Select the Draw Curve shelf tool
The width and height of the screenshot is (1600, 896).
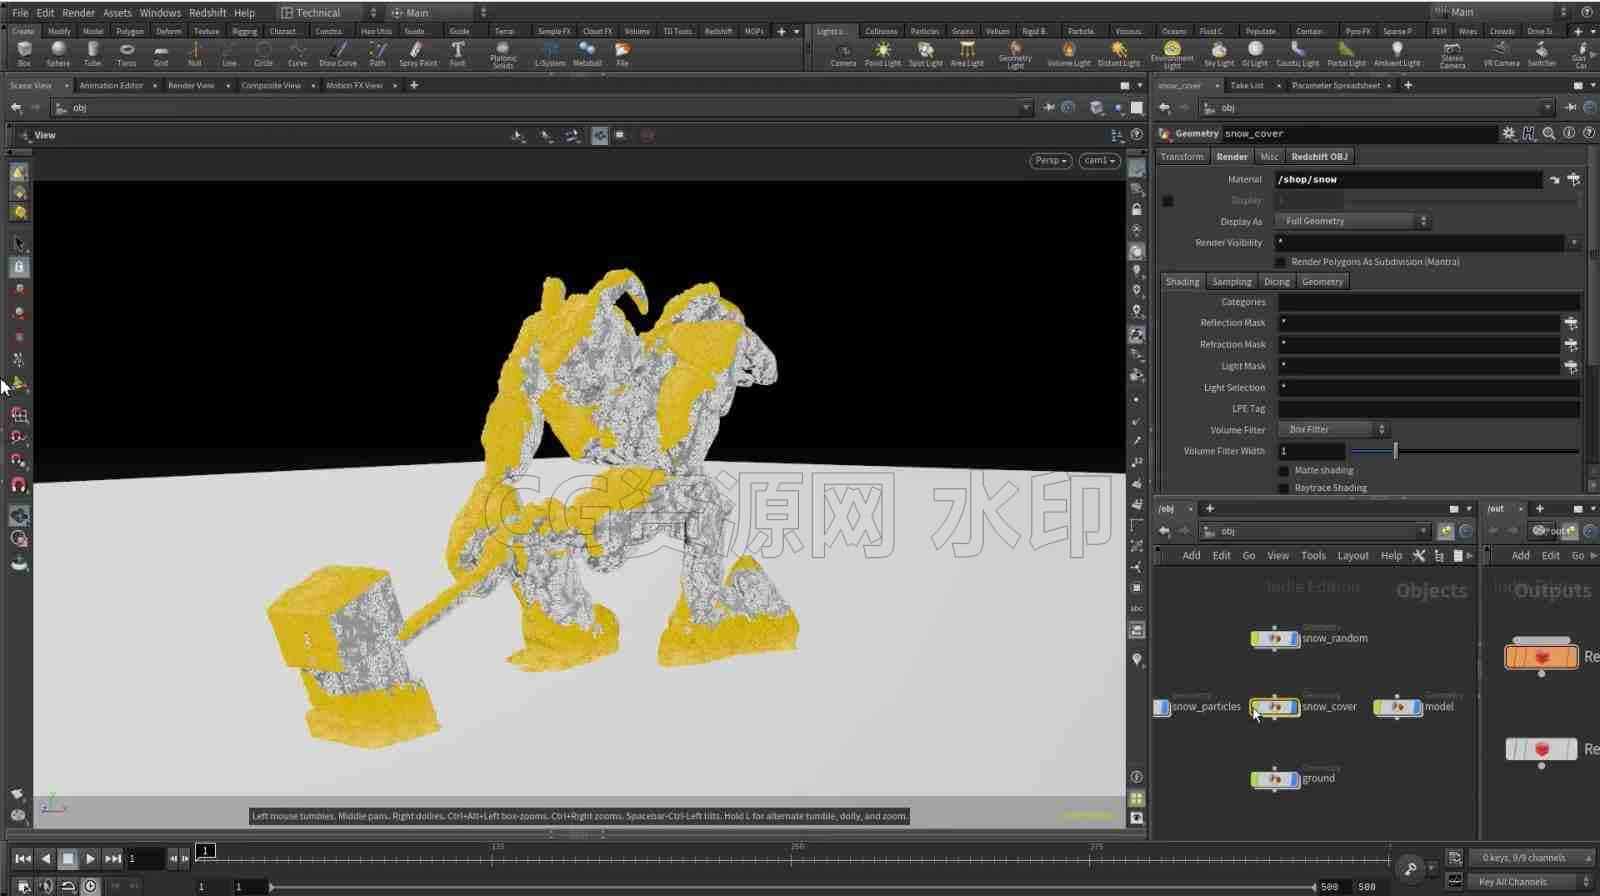coord(338,53)
